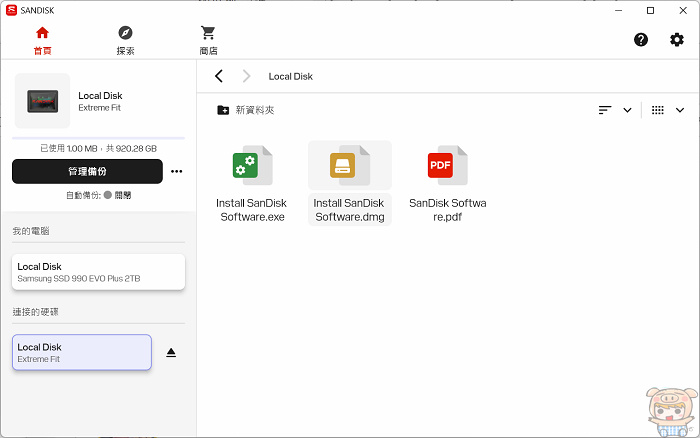Go forward with the right arrow
Image resolution: width=700 pixels, height=438 pixels.
pyautogui.click(x=246, y=76)
